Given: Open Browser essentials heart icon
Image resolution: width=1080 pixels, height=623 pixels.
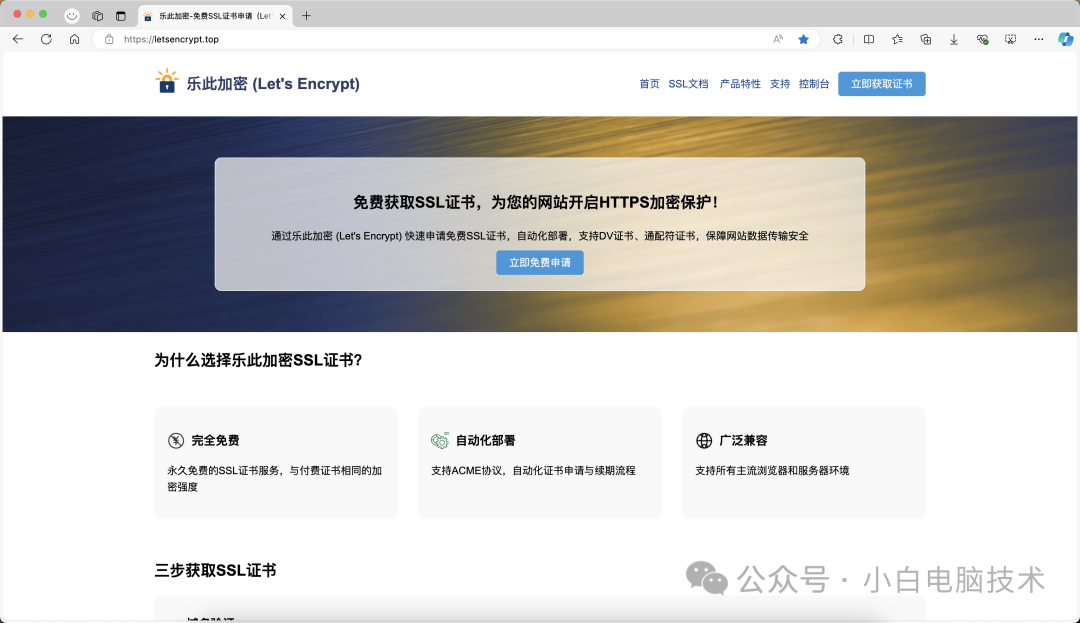Looking at the screenshot, I should click(x=982, y=39).
